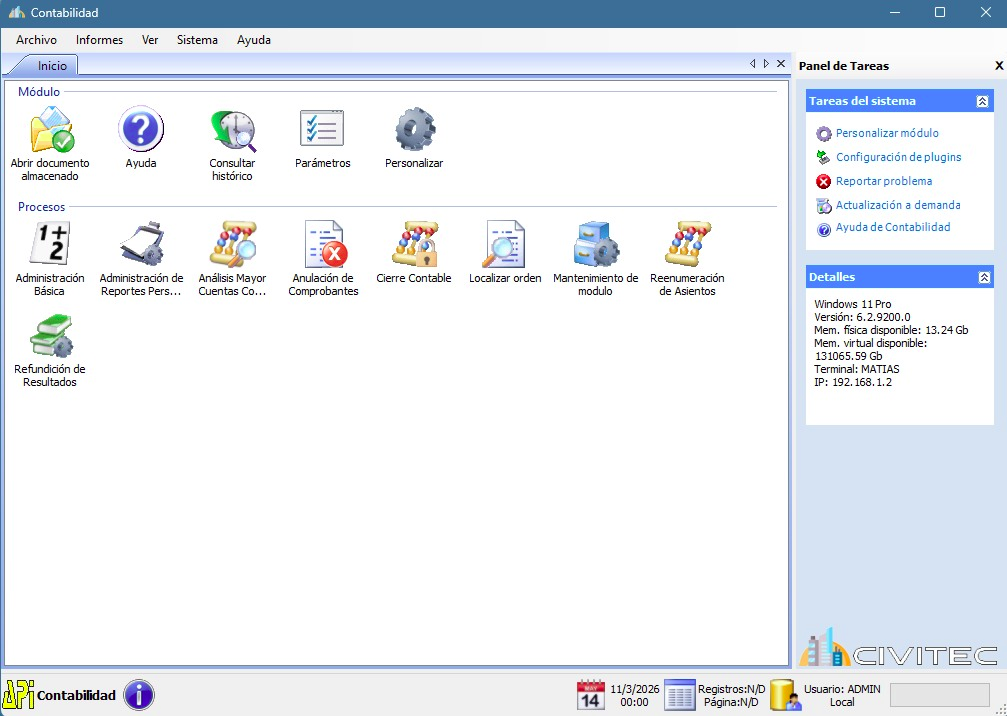This screenshot has width=1007, height=716.
Task: Click the tab scroll right arrow
Action: 766,64
